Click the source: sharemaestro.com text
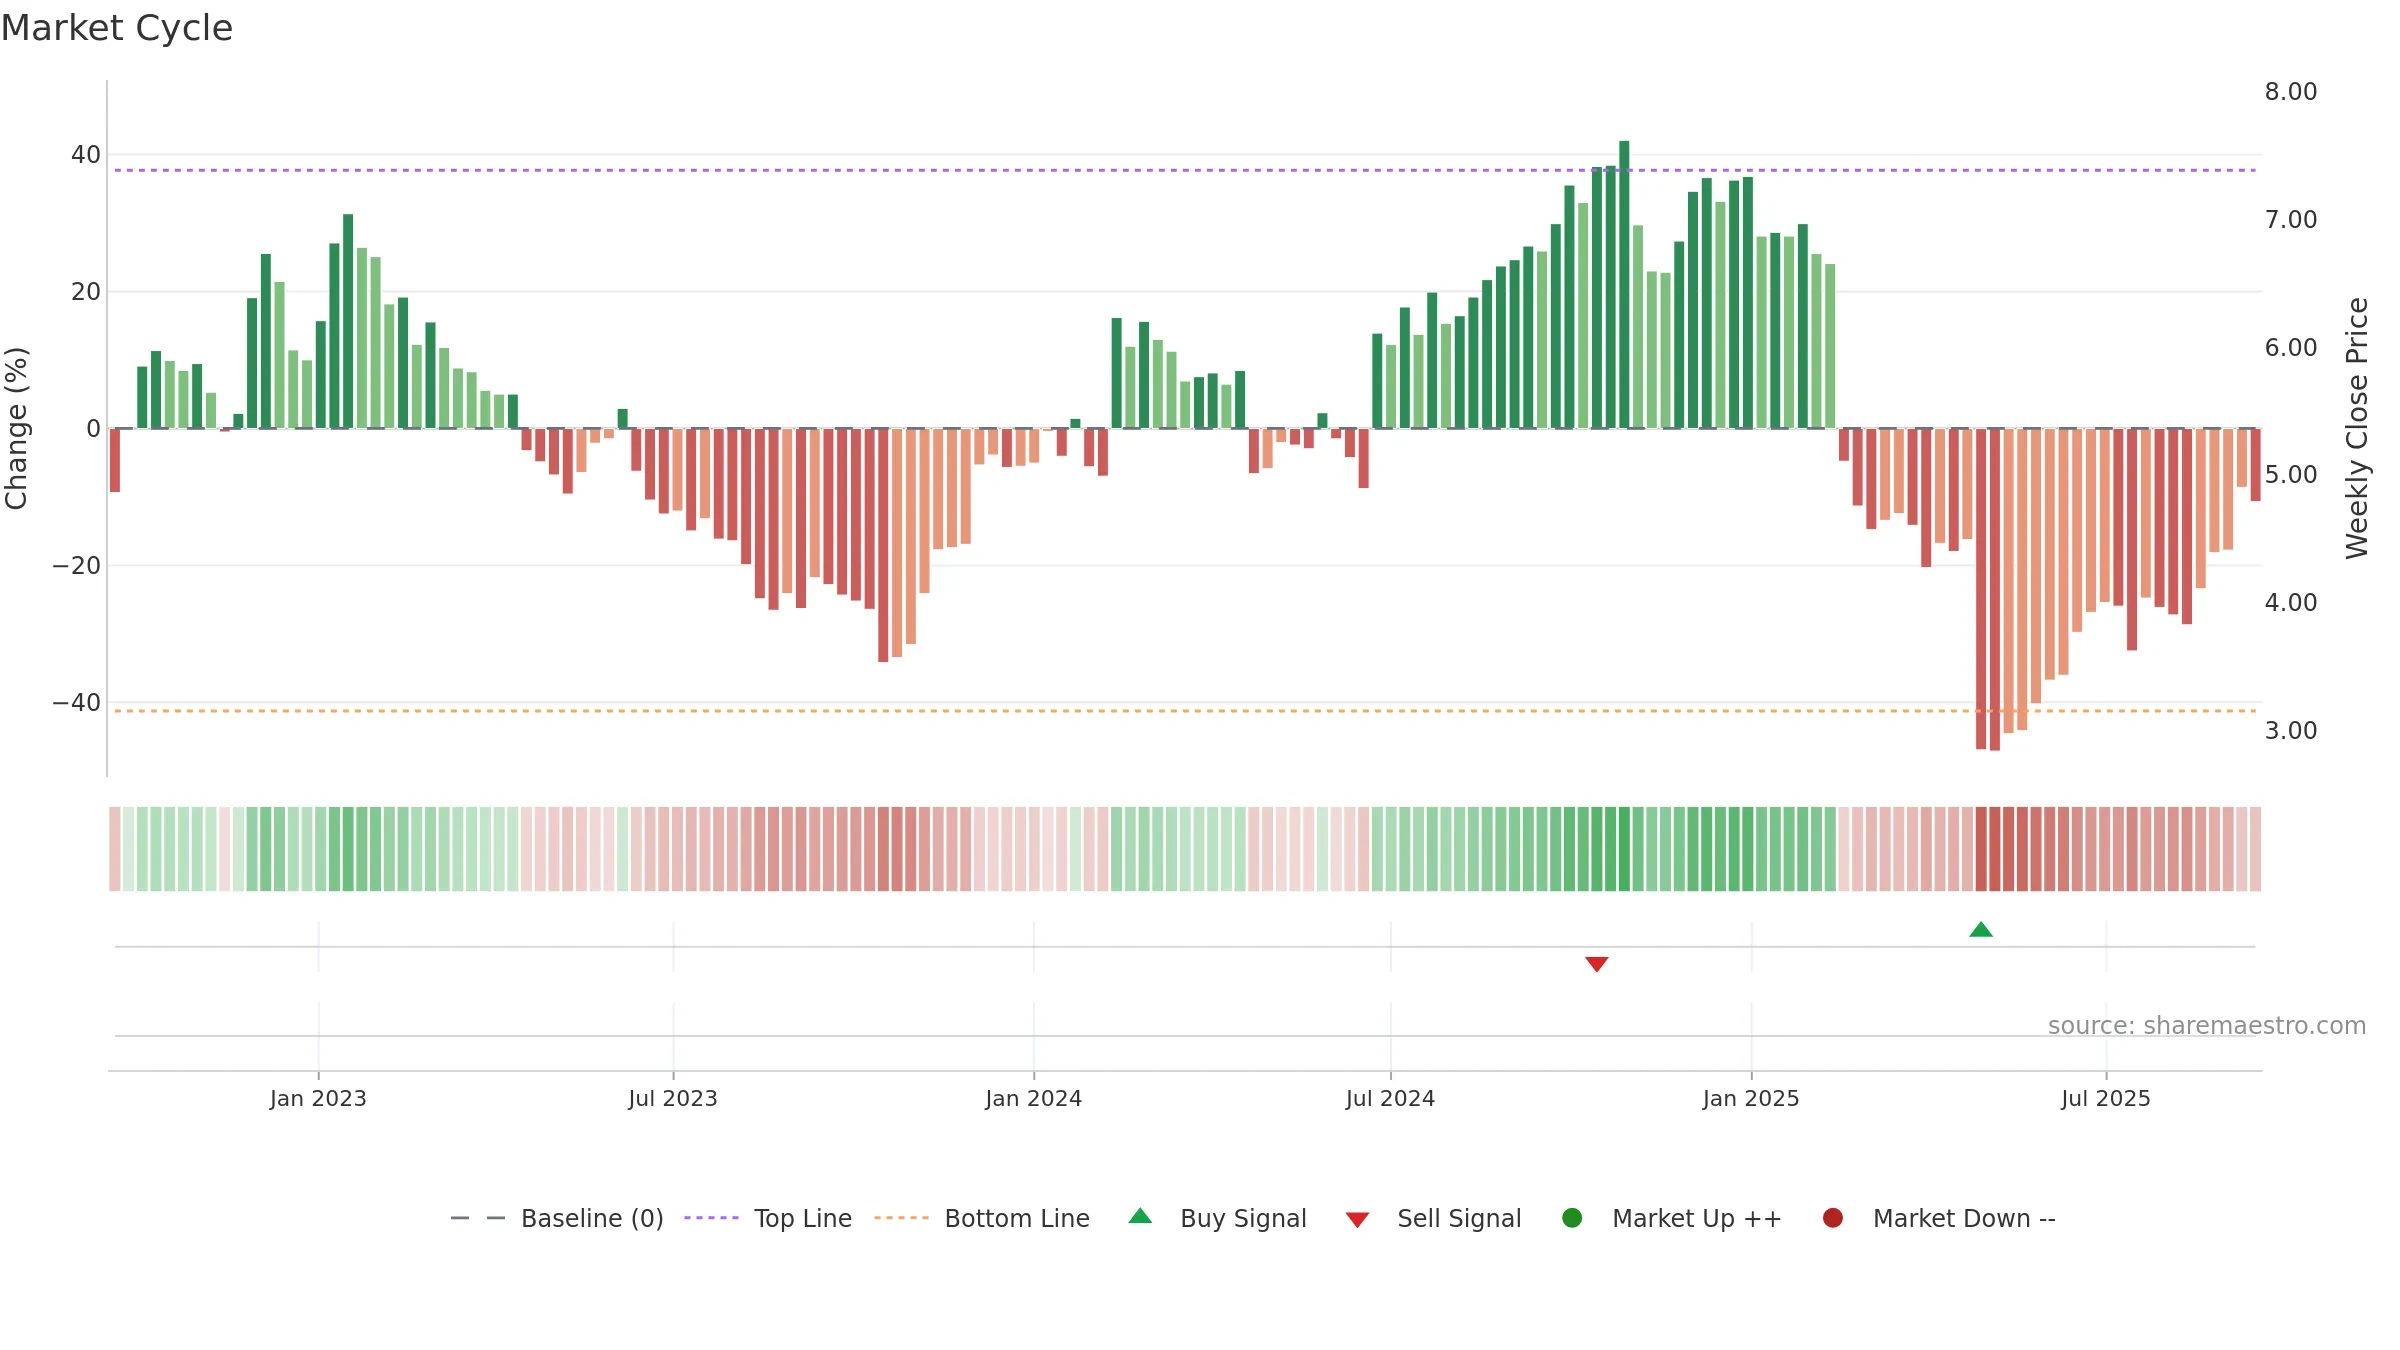Image resolution: width=2400 pixels, height=1350 pixels. 2207,1026
